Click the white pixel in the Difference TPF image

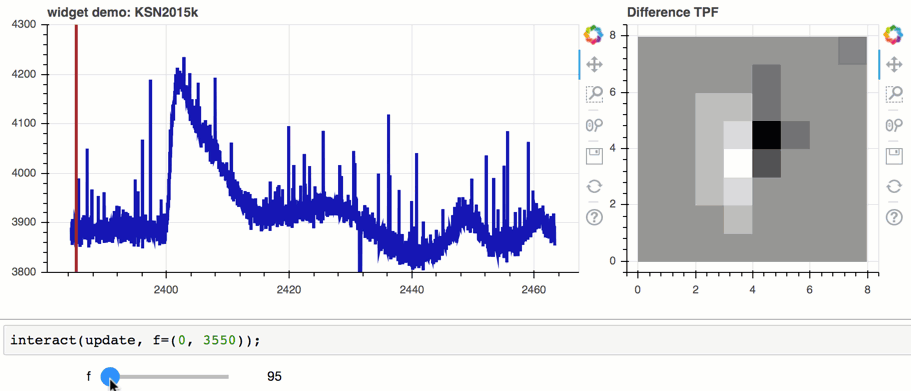[738, 163]
